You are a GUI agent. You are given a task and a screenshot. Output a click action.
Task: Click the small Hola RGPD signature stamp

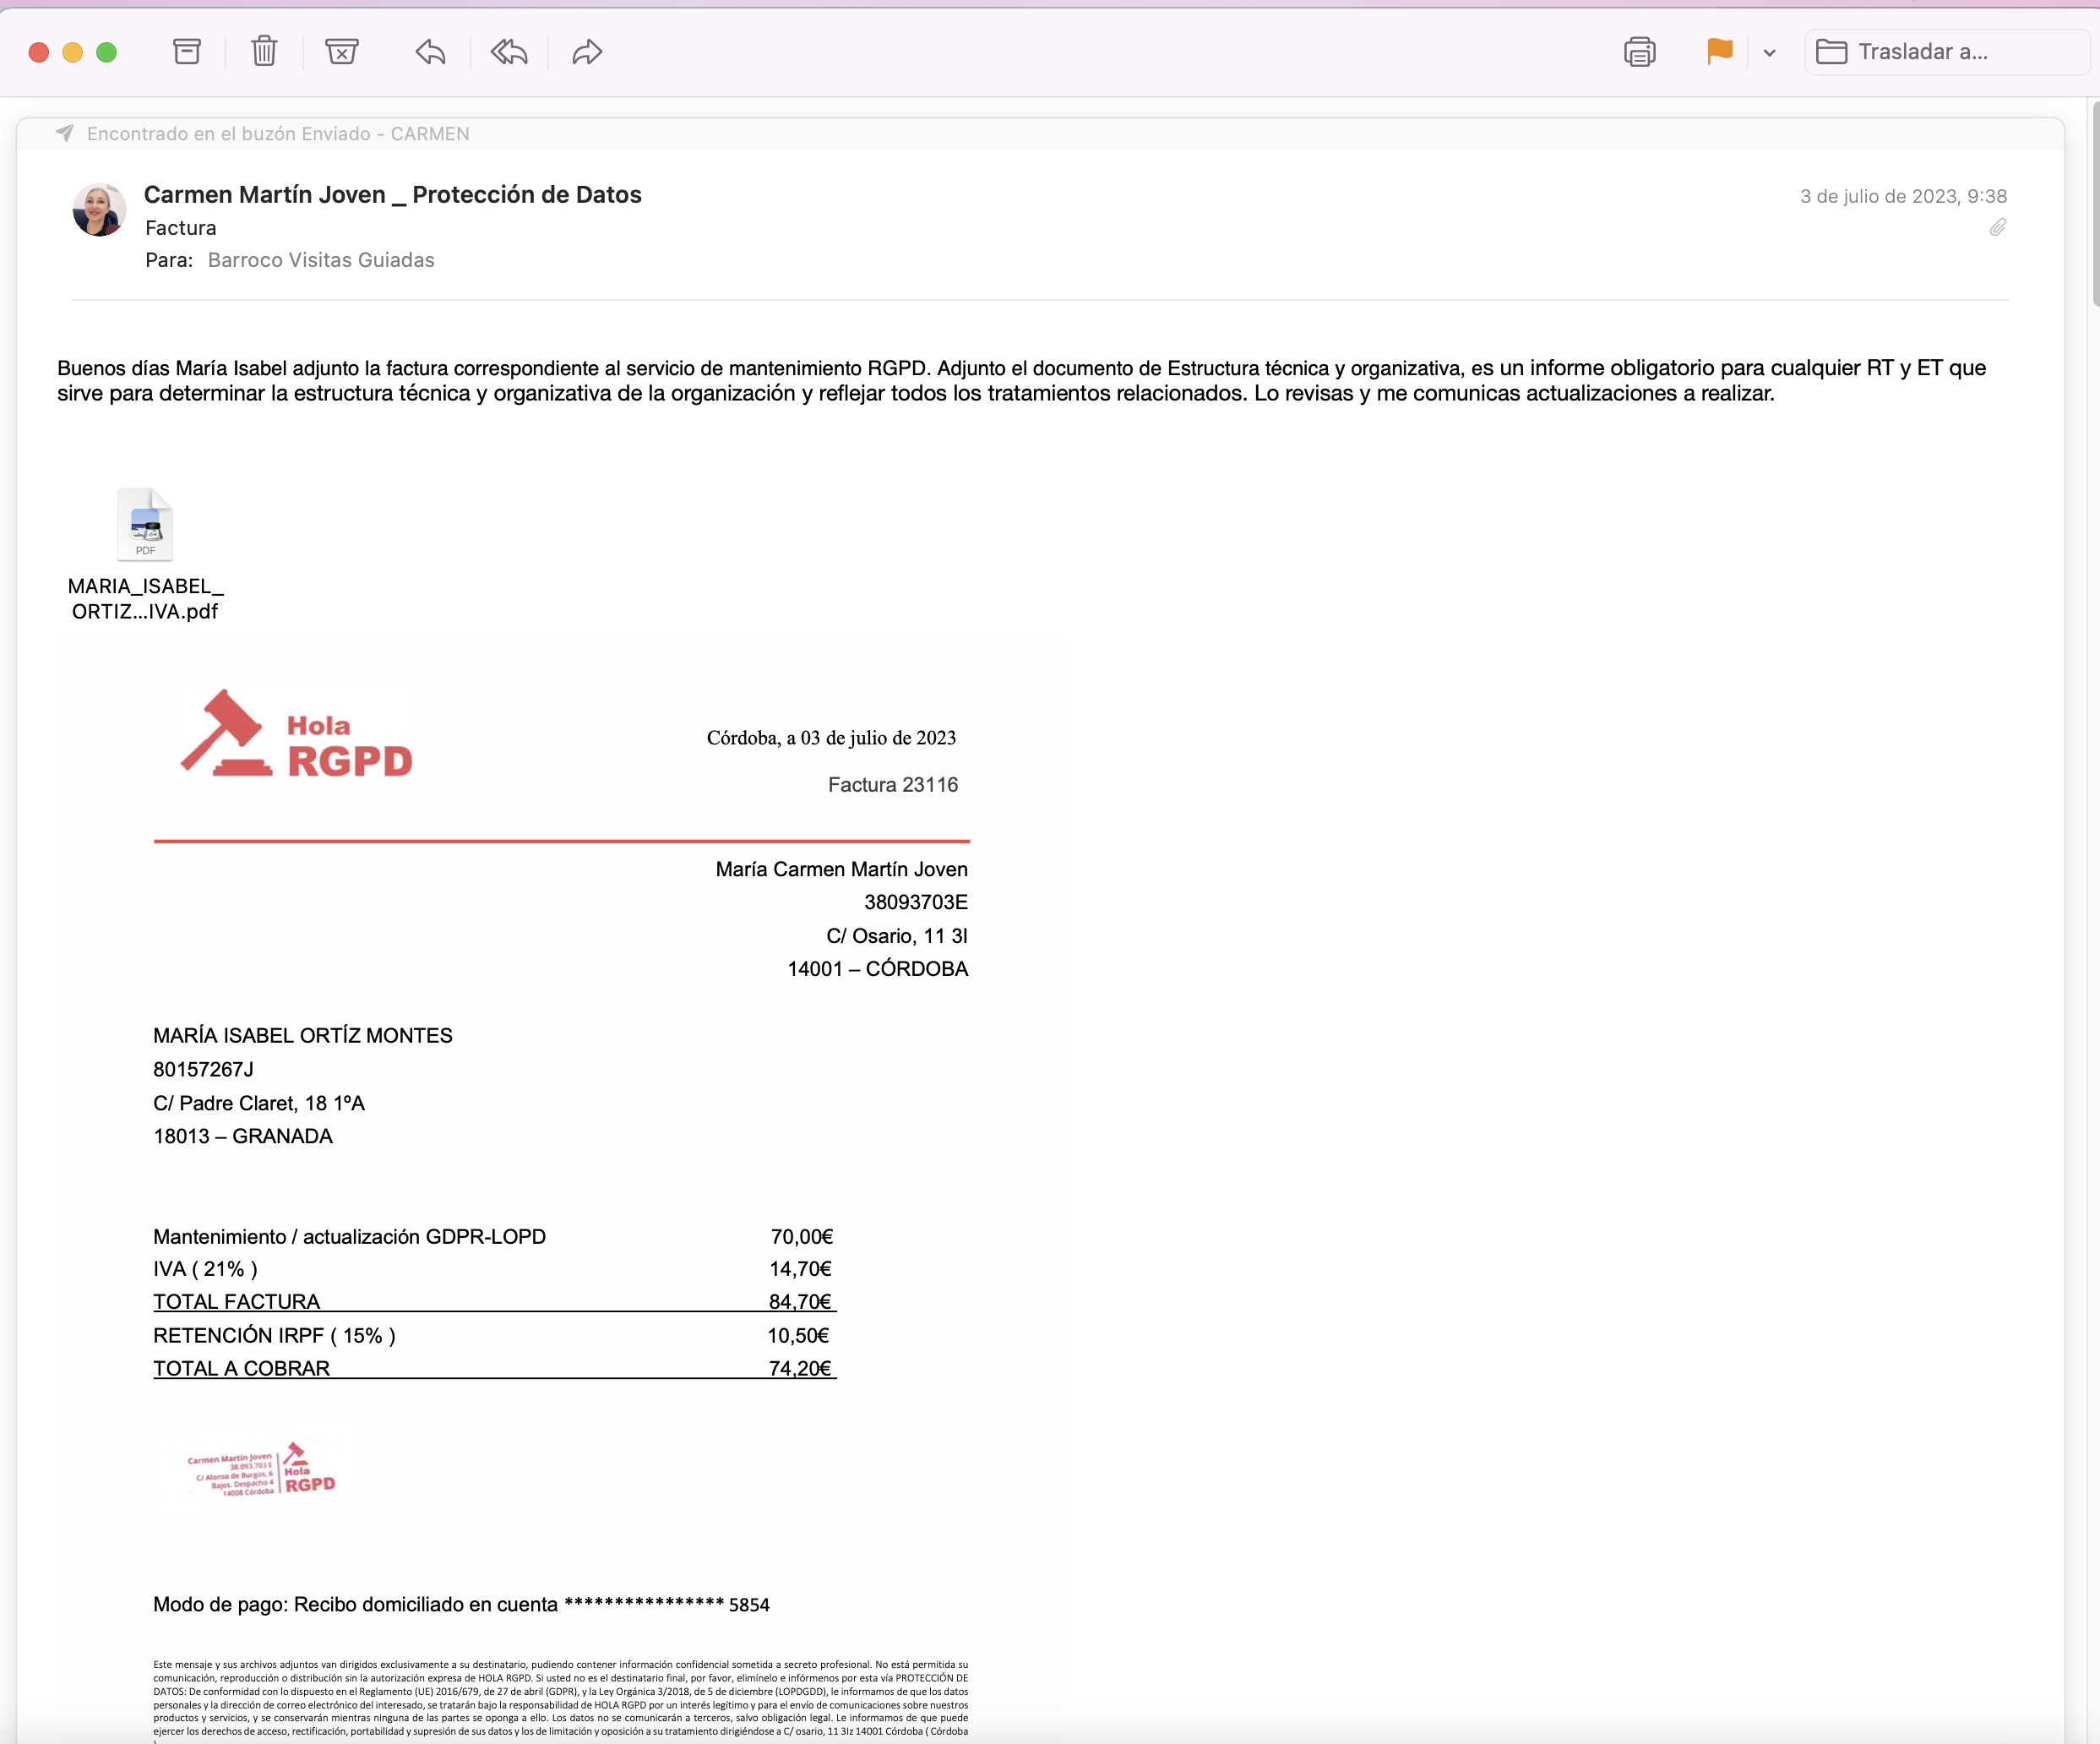(x=262, y=1470)
